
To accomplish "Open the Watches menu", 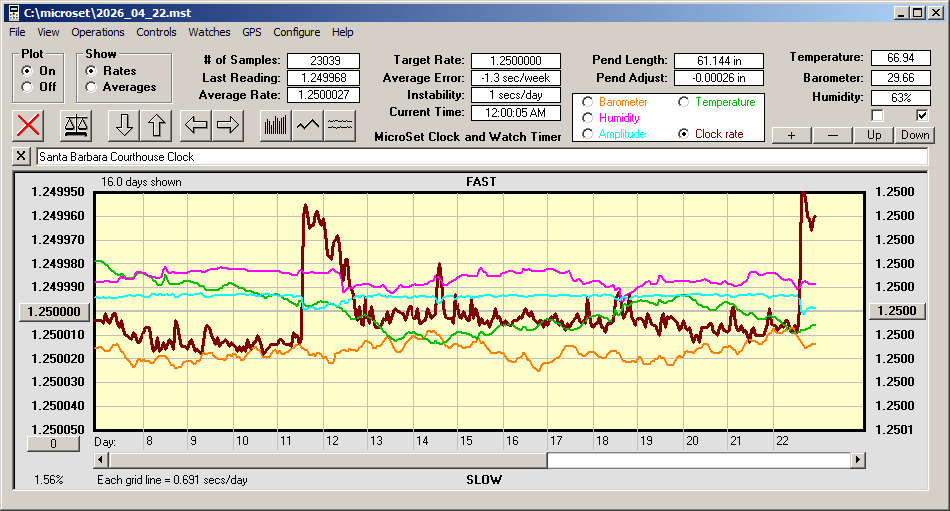I will 209,32.
